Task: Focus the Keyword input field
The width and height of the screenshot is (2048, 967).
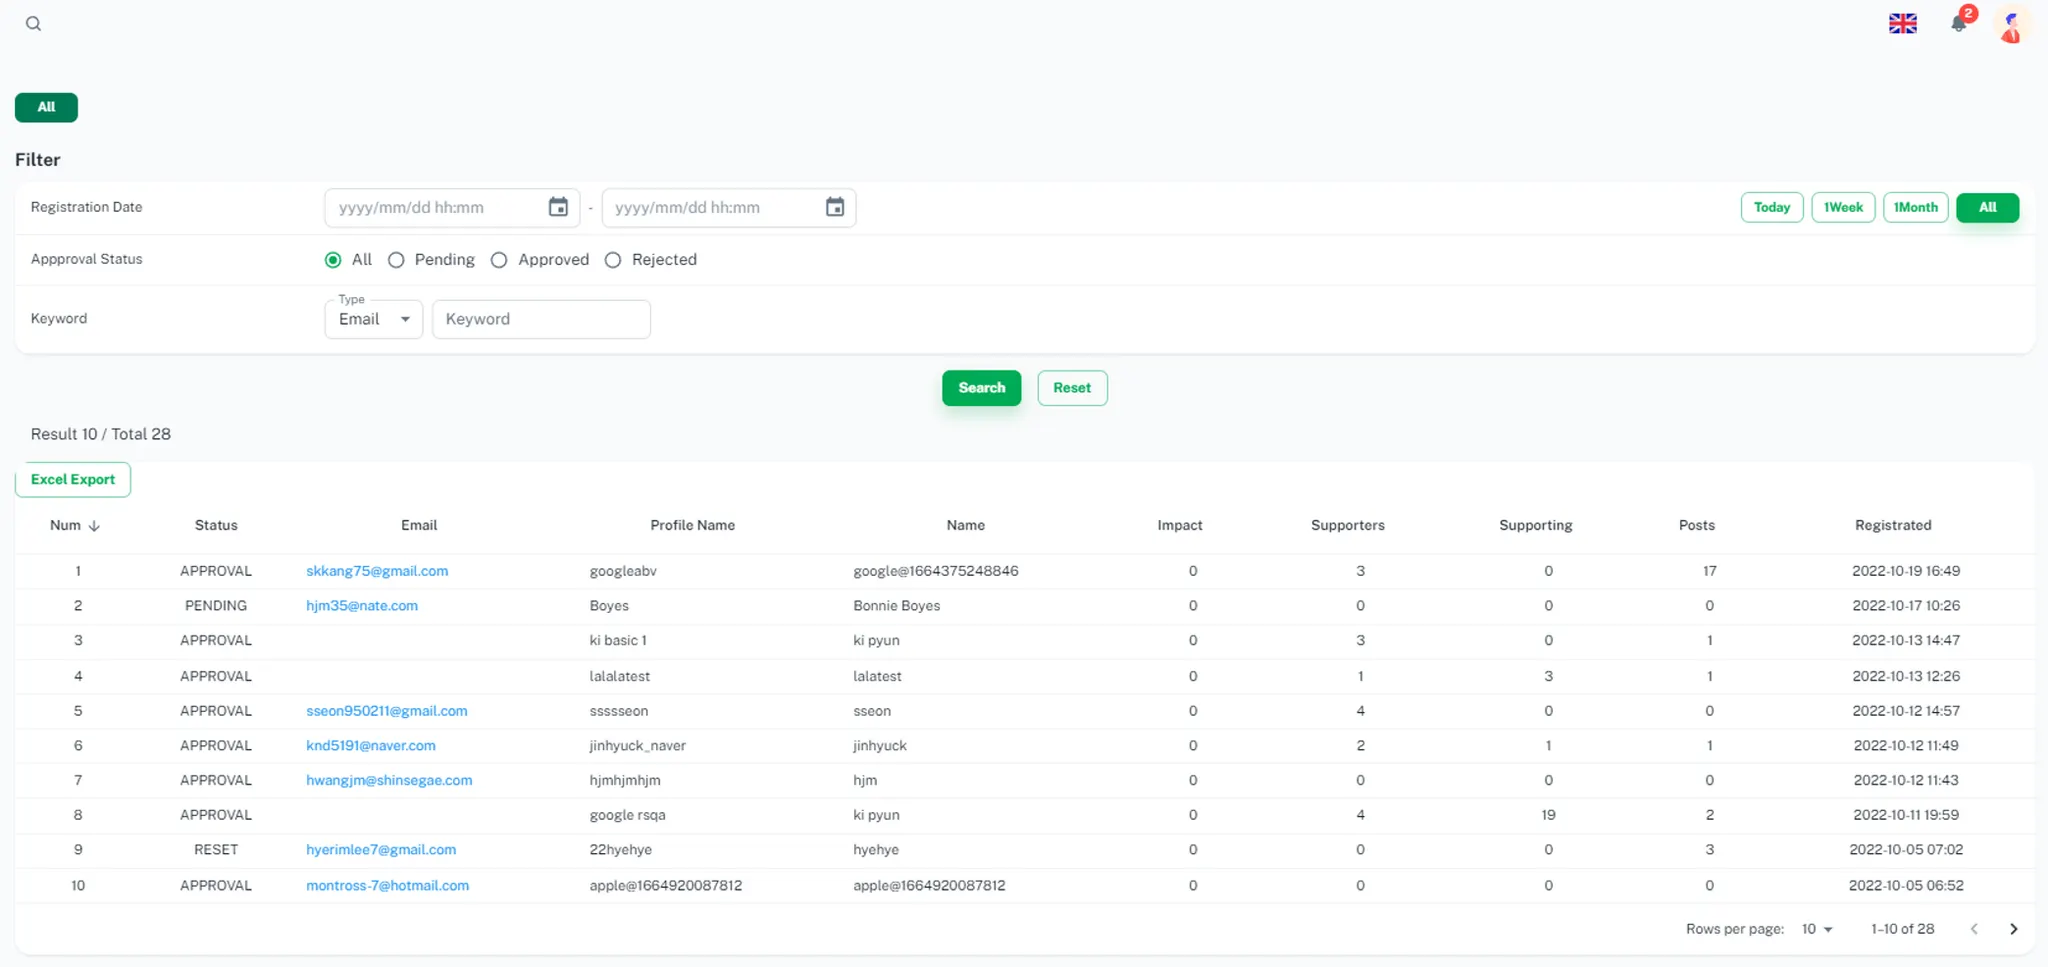Action: pos(541,319)
